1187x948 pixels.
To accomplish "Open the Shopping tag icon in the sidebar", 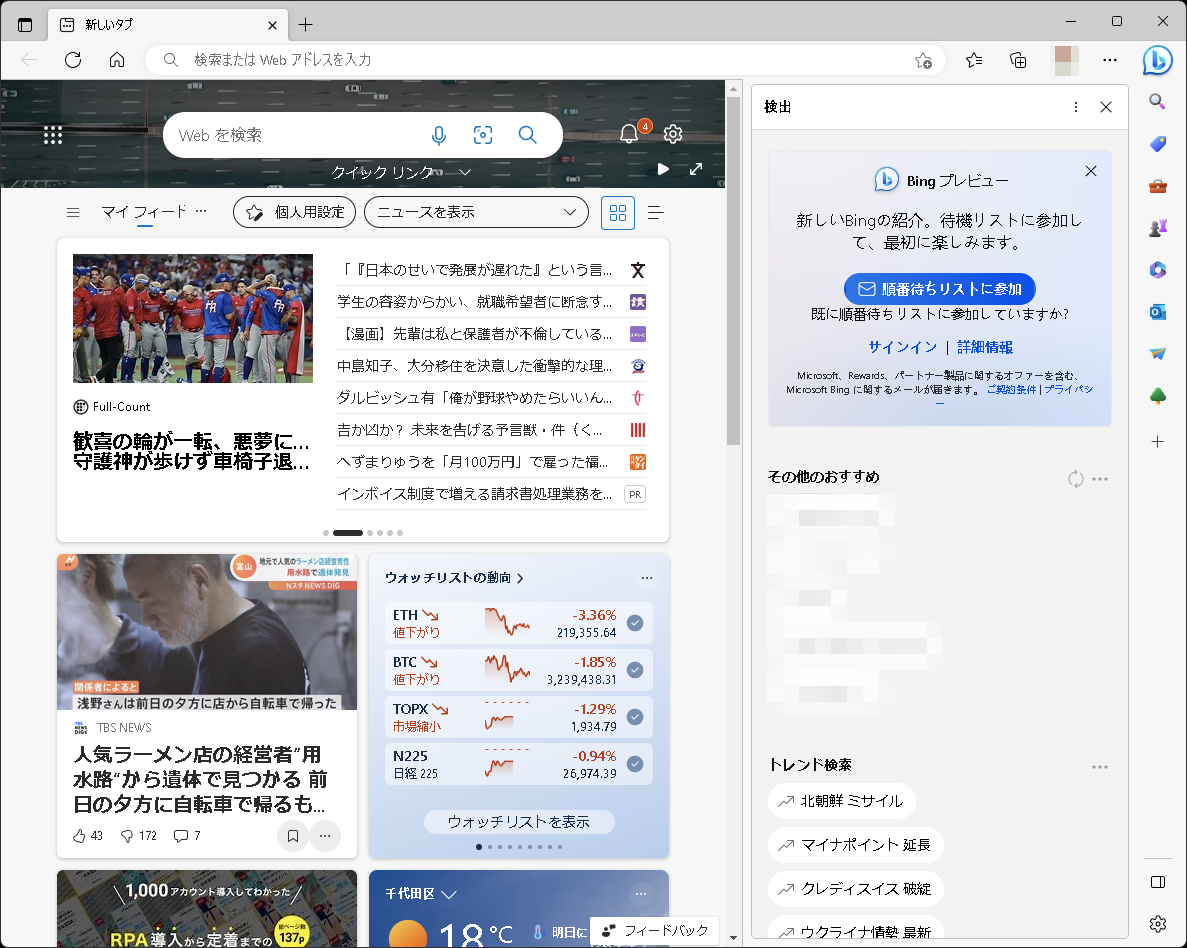I will [1157, 144].
